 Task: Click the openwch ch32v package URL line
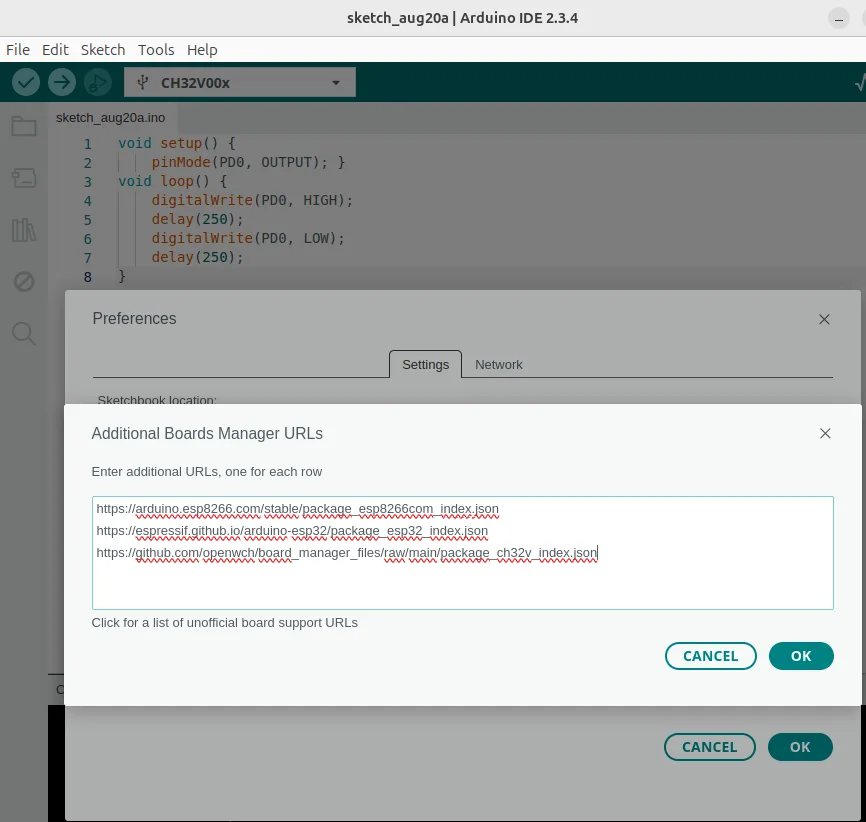(347, 553)
